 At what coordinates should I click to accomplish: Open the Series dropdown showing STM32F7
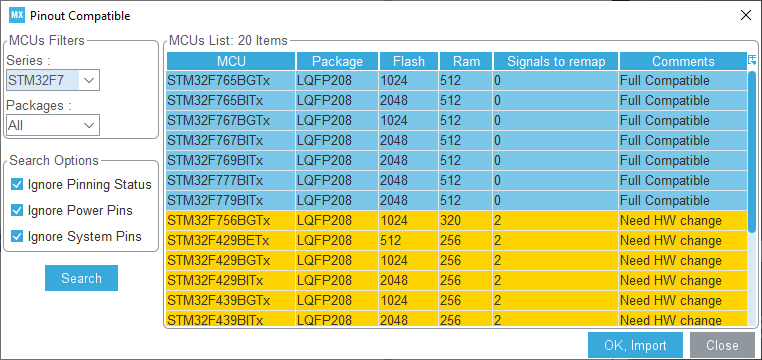tap(53, 80)
